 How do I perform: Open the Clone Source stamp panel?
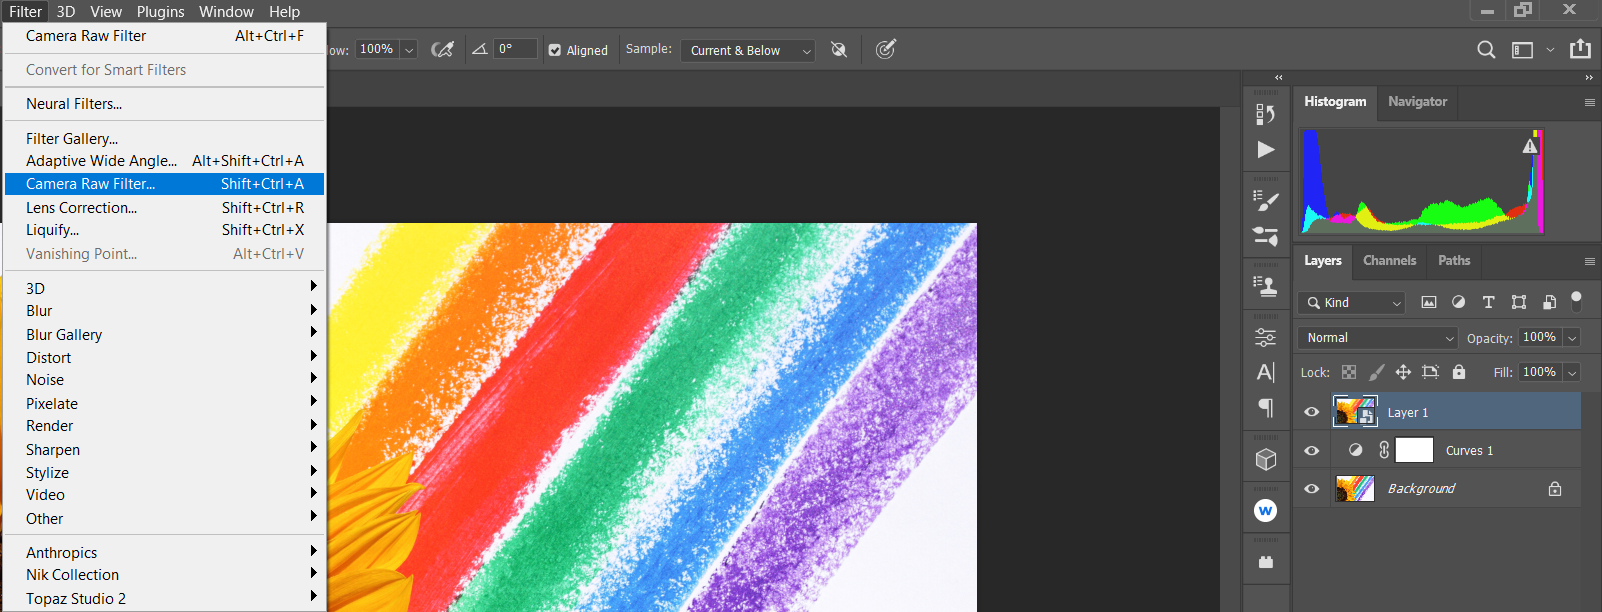pyautogui.click(x=1265, y=287)
